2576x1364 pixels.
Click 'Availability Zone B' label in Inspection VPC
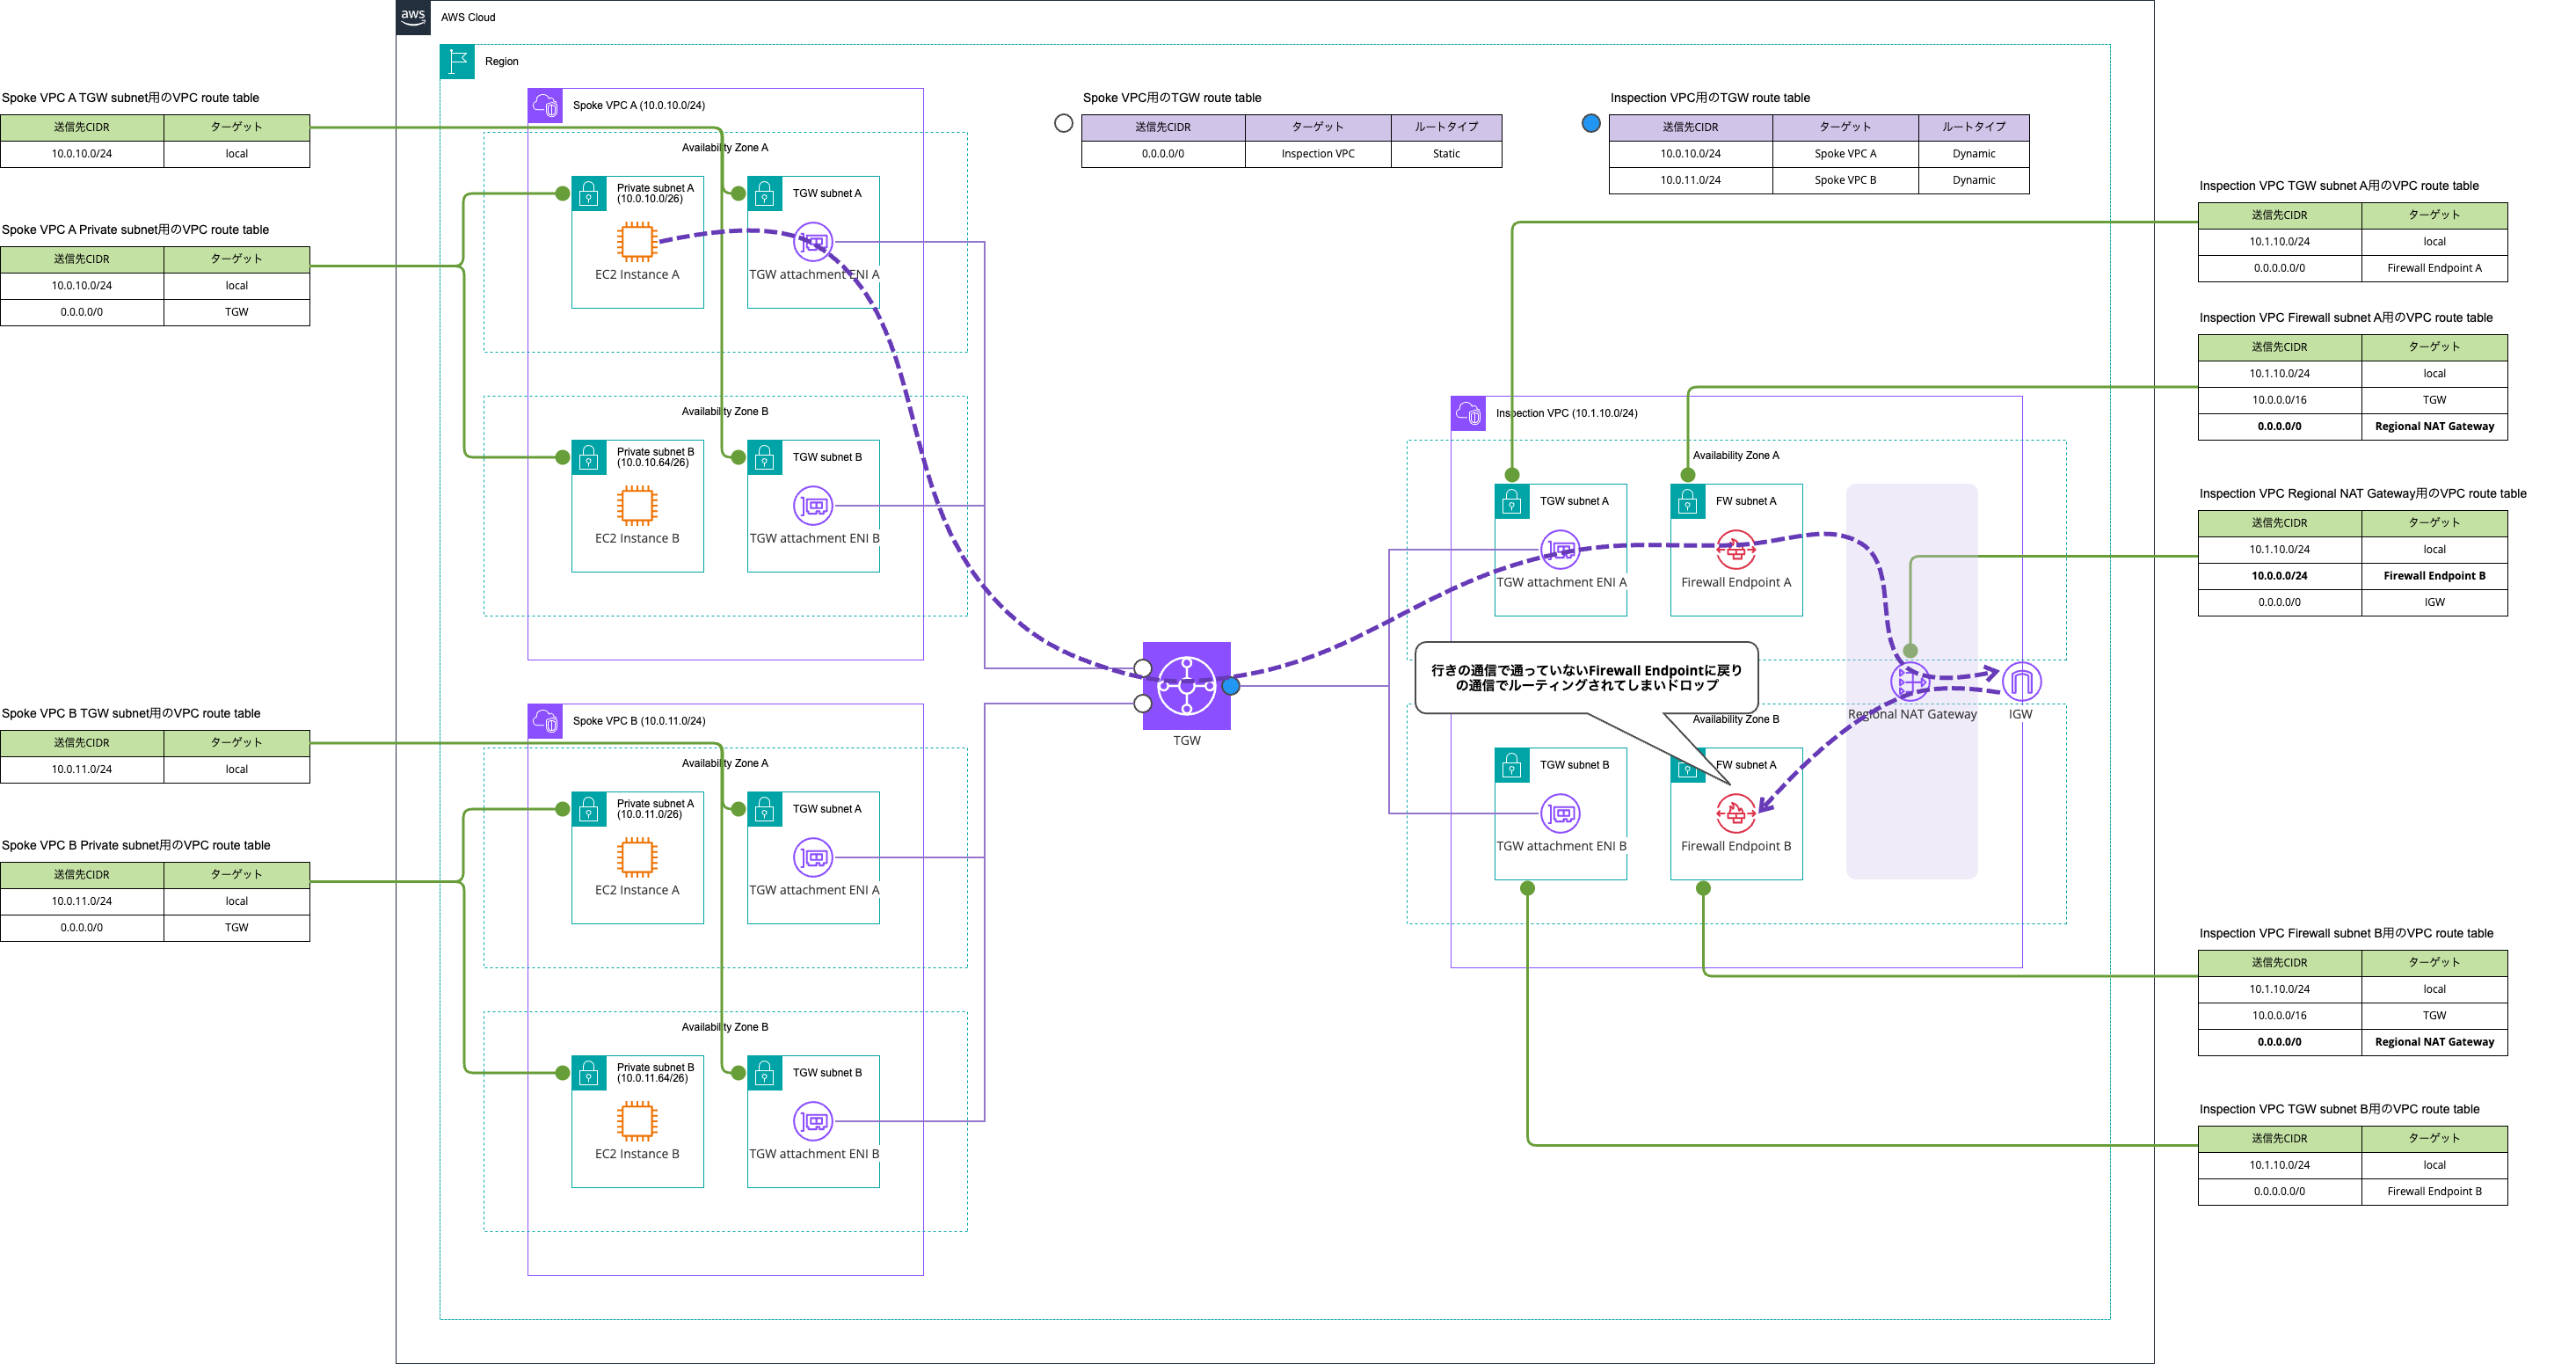point(1736,719)
